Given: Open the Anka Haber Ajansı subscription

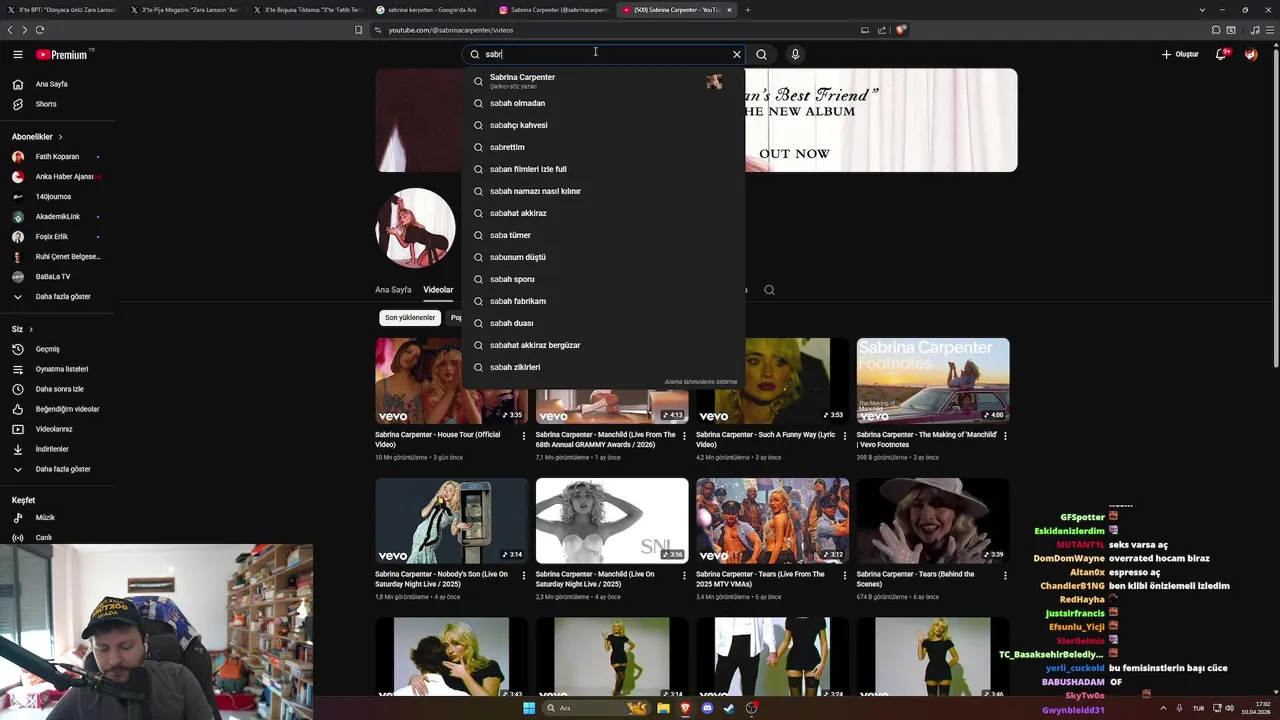Looking at the screenshot, I should 57,177.
